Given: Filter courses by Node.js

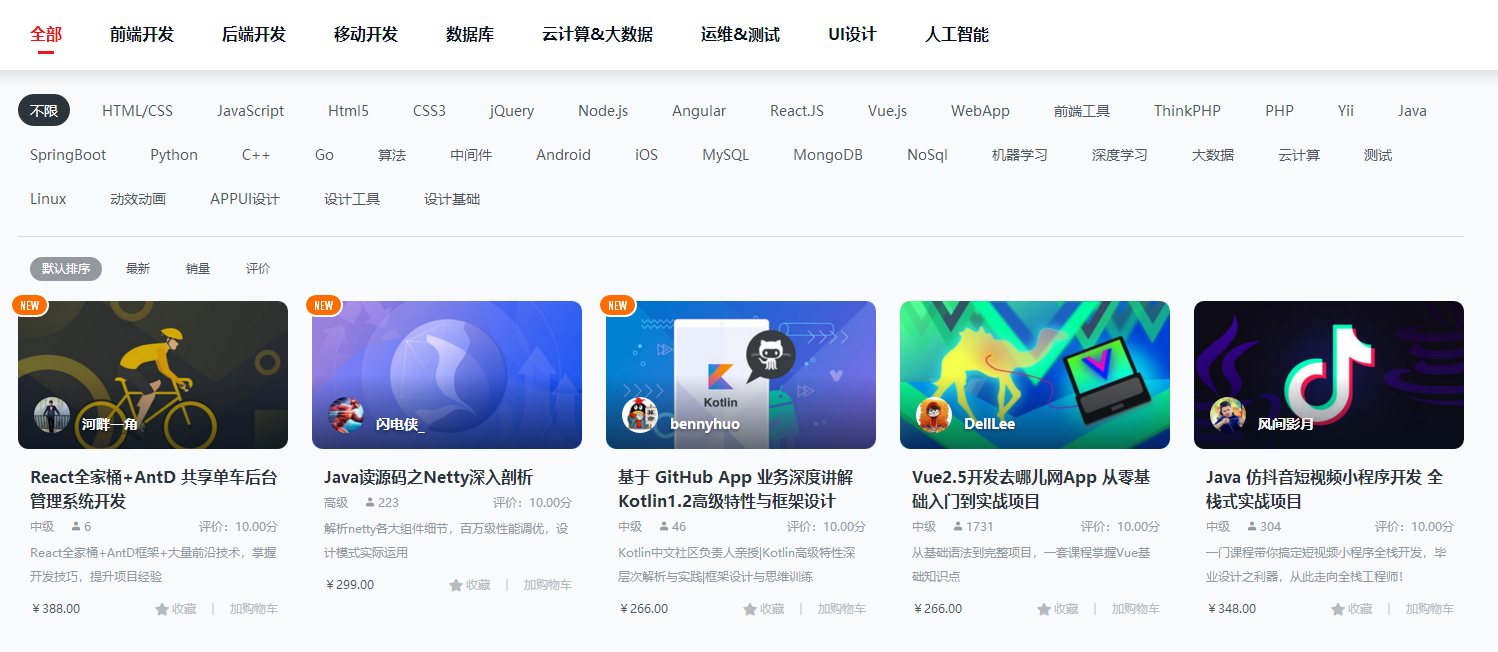Looking at the screenshot, I should point(603,111).
